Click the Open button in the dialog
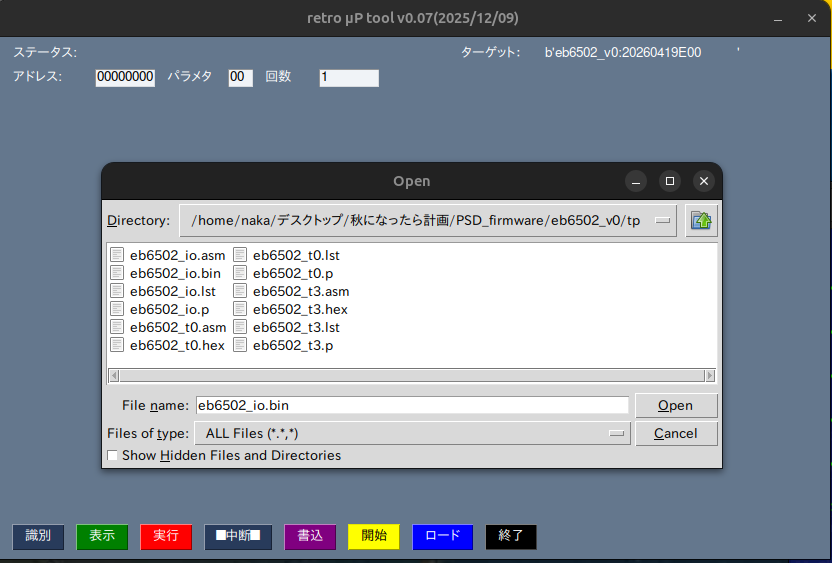 (x=676, y=405)
